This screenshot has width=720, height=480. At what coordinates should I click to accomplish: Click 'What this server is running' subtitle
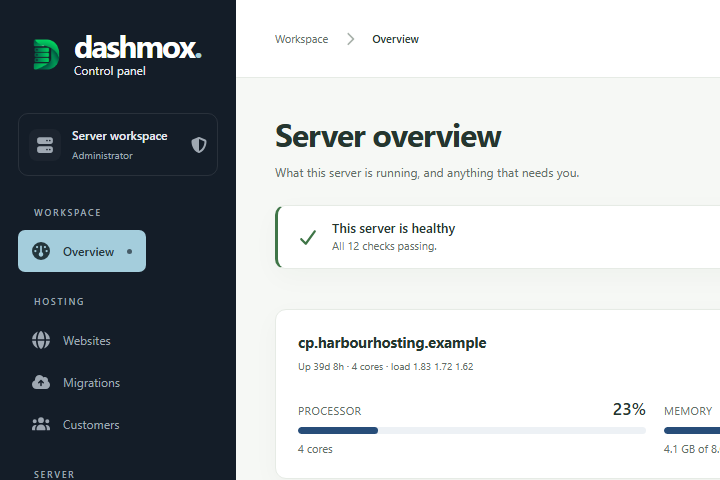click(x=427, y=173)
